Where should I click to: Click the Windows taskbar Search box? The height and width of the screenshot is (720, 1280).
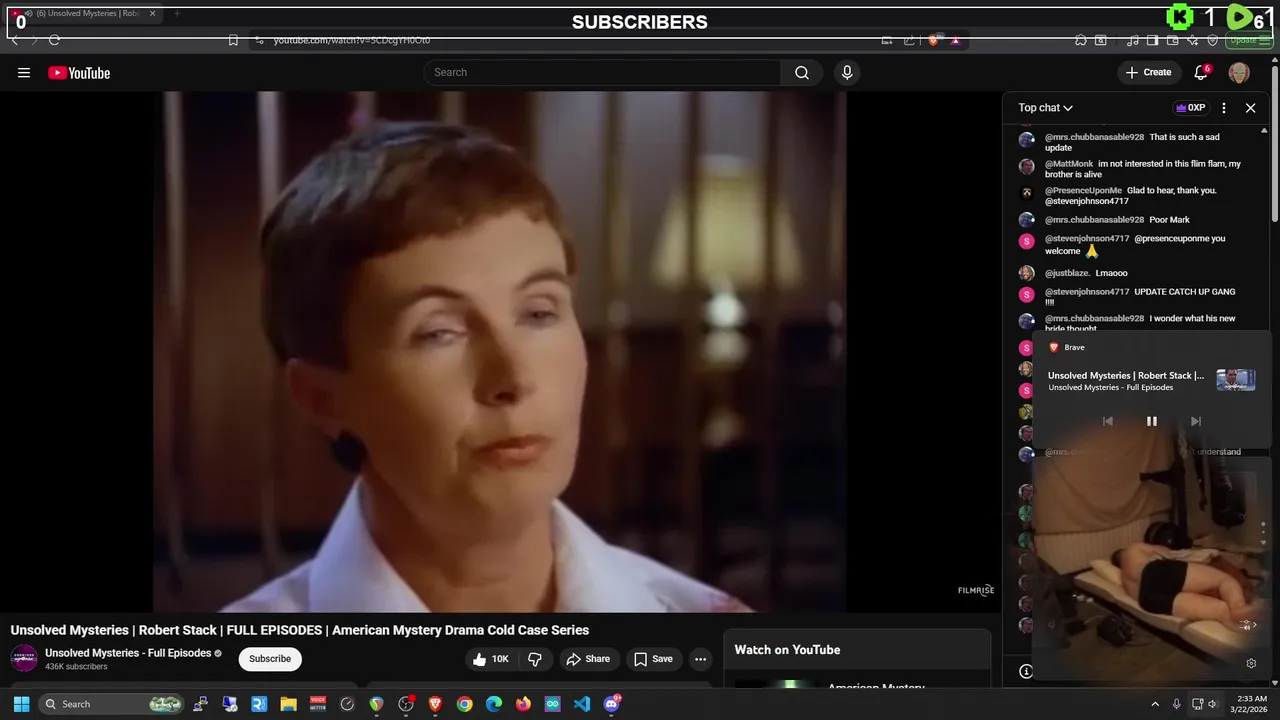(112, 704)
